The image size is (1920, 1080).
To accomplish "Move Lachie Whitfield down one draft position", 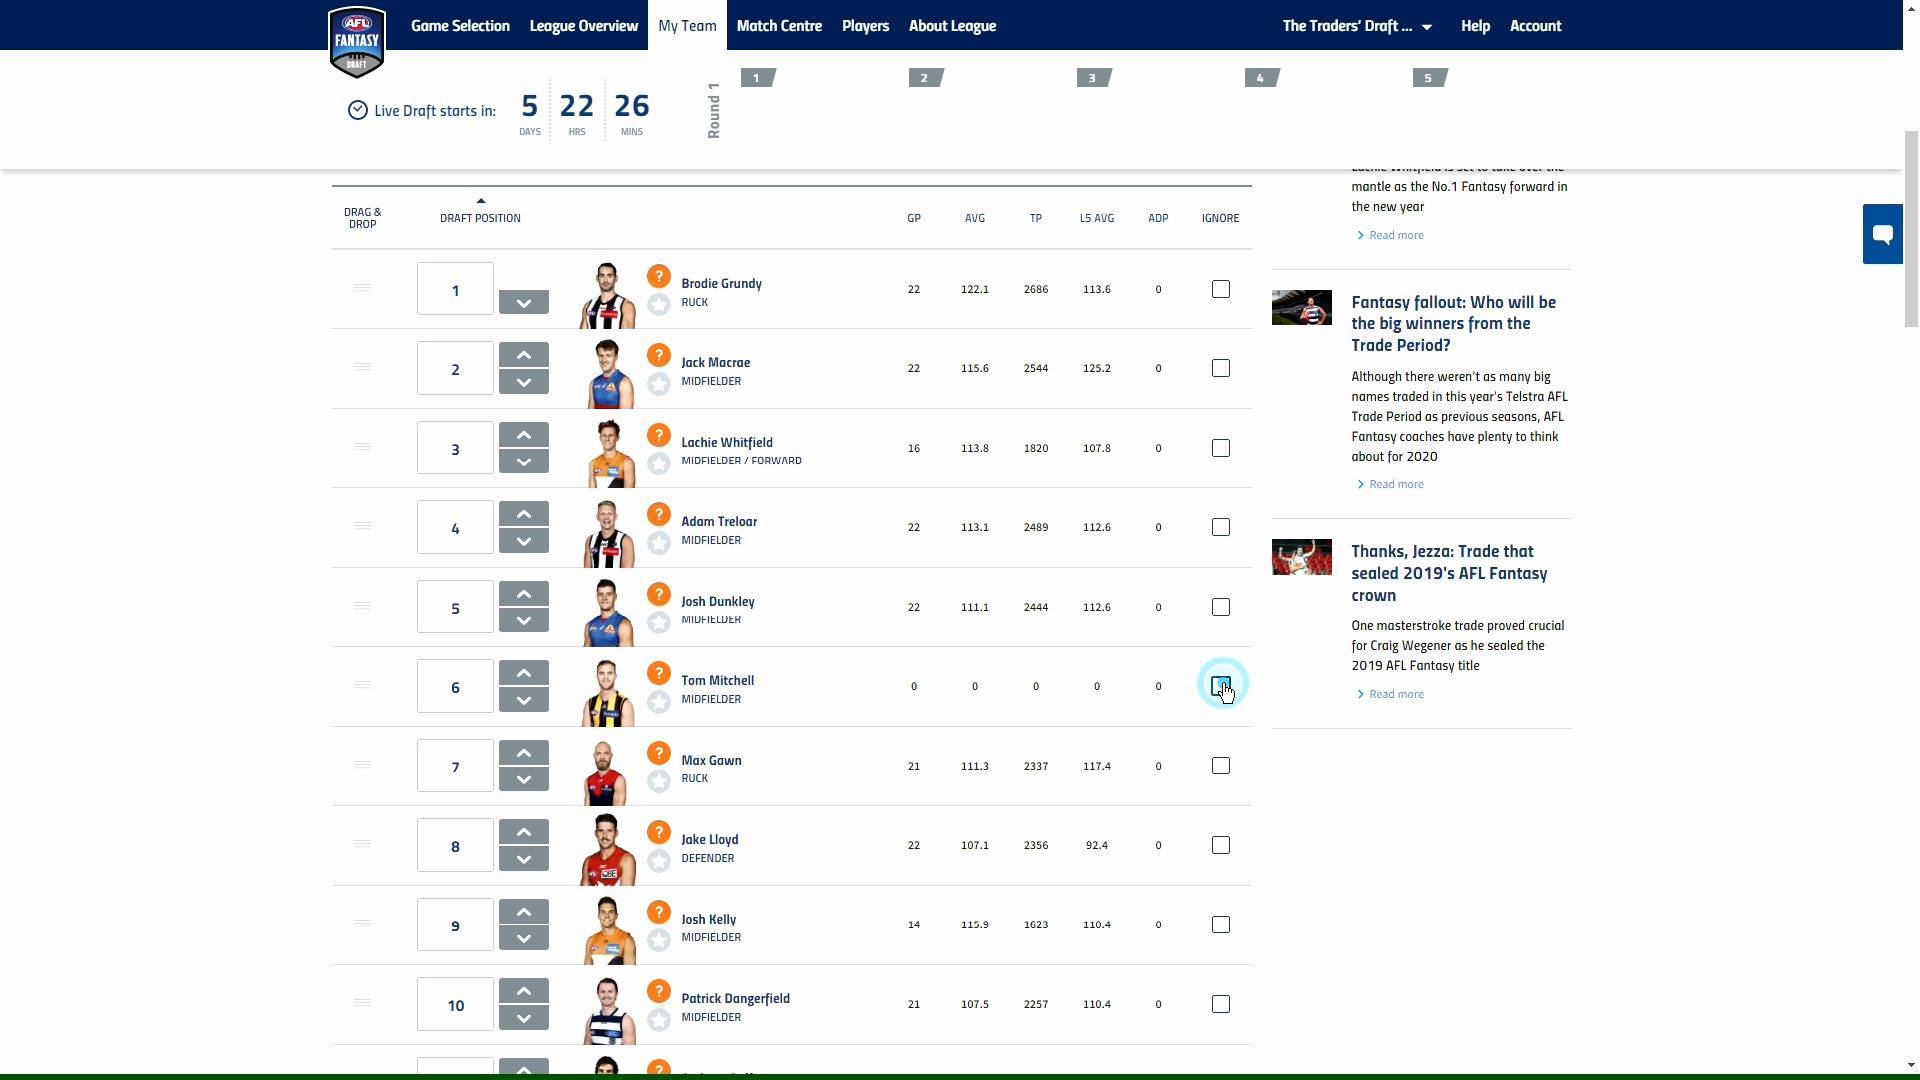I will (x=523, y=461).
